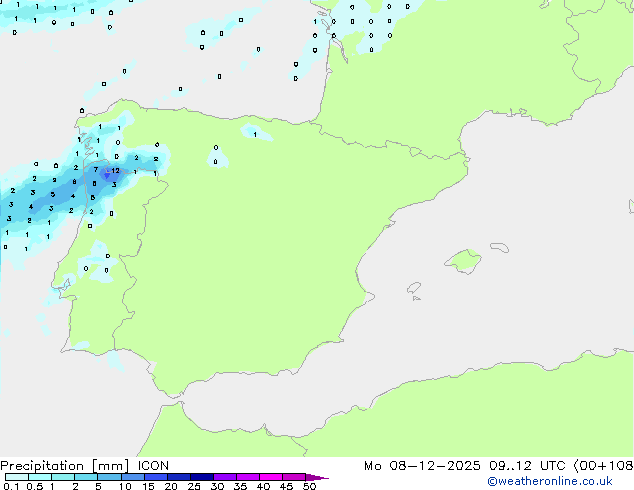Click the legend scale label '45'
634x490 pixels.
pyautogui.click(x=286, y=486)
